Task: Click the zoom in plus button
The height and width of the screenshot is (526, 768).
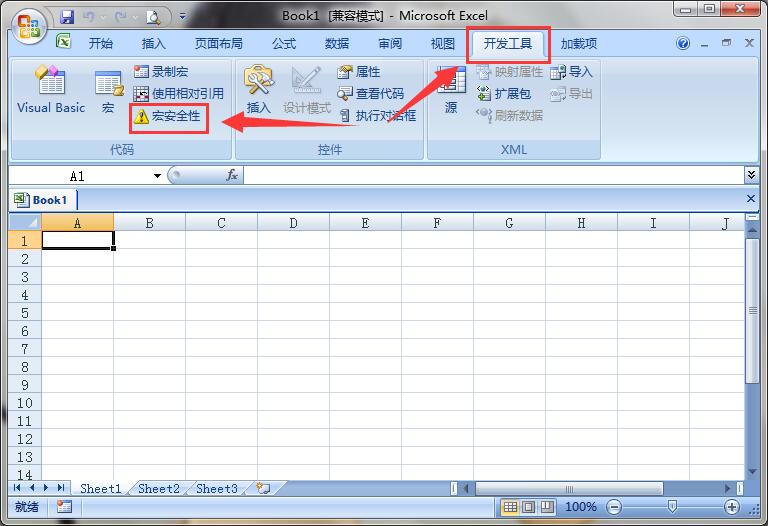Action: point(732,507)
